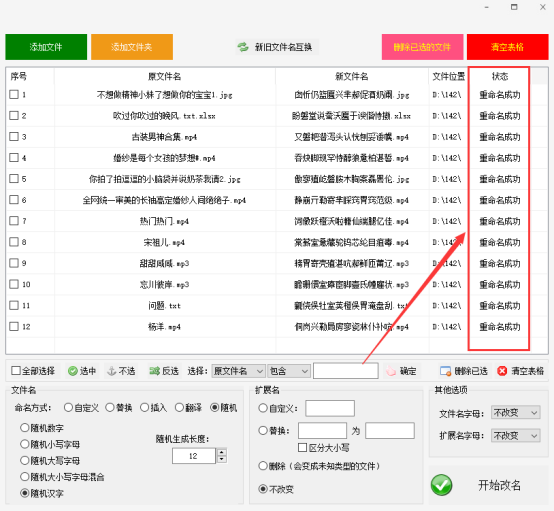
Task: Click the pink eraser 确定 icon
Action: coord(390,371)
